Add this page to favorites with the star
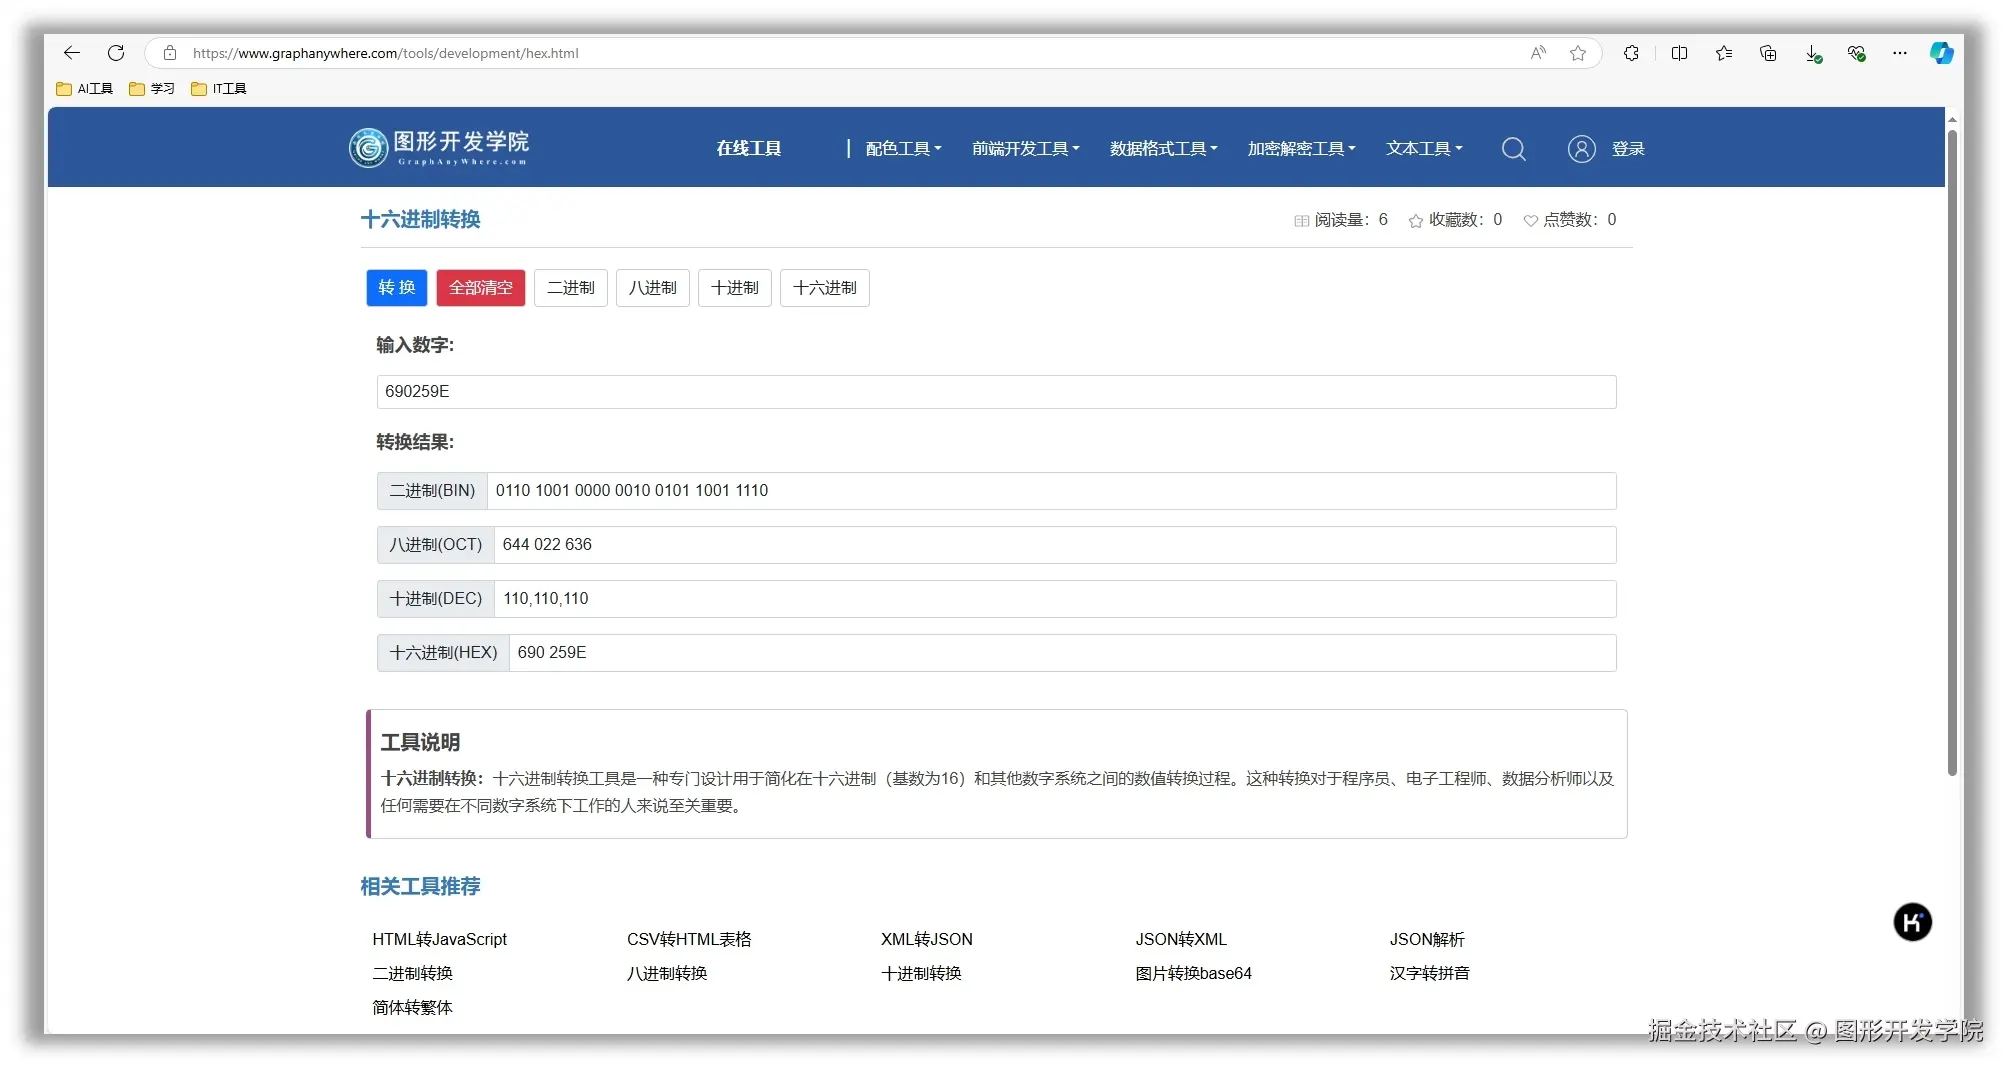Image resolution: width=2011 pixels, height=1072 pixels. [x=1578, y=53]
